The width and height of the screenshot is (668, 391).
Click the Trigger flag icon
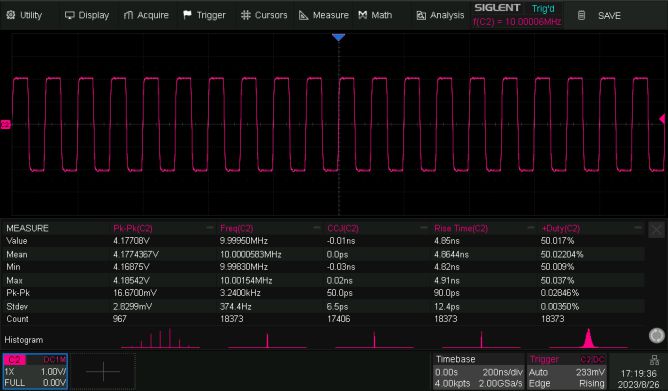[187, 15]
